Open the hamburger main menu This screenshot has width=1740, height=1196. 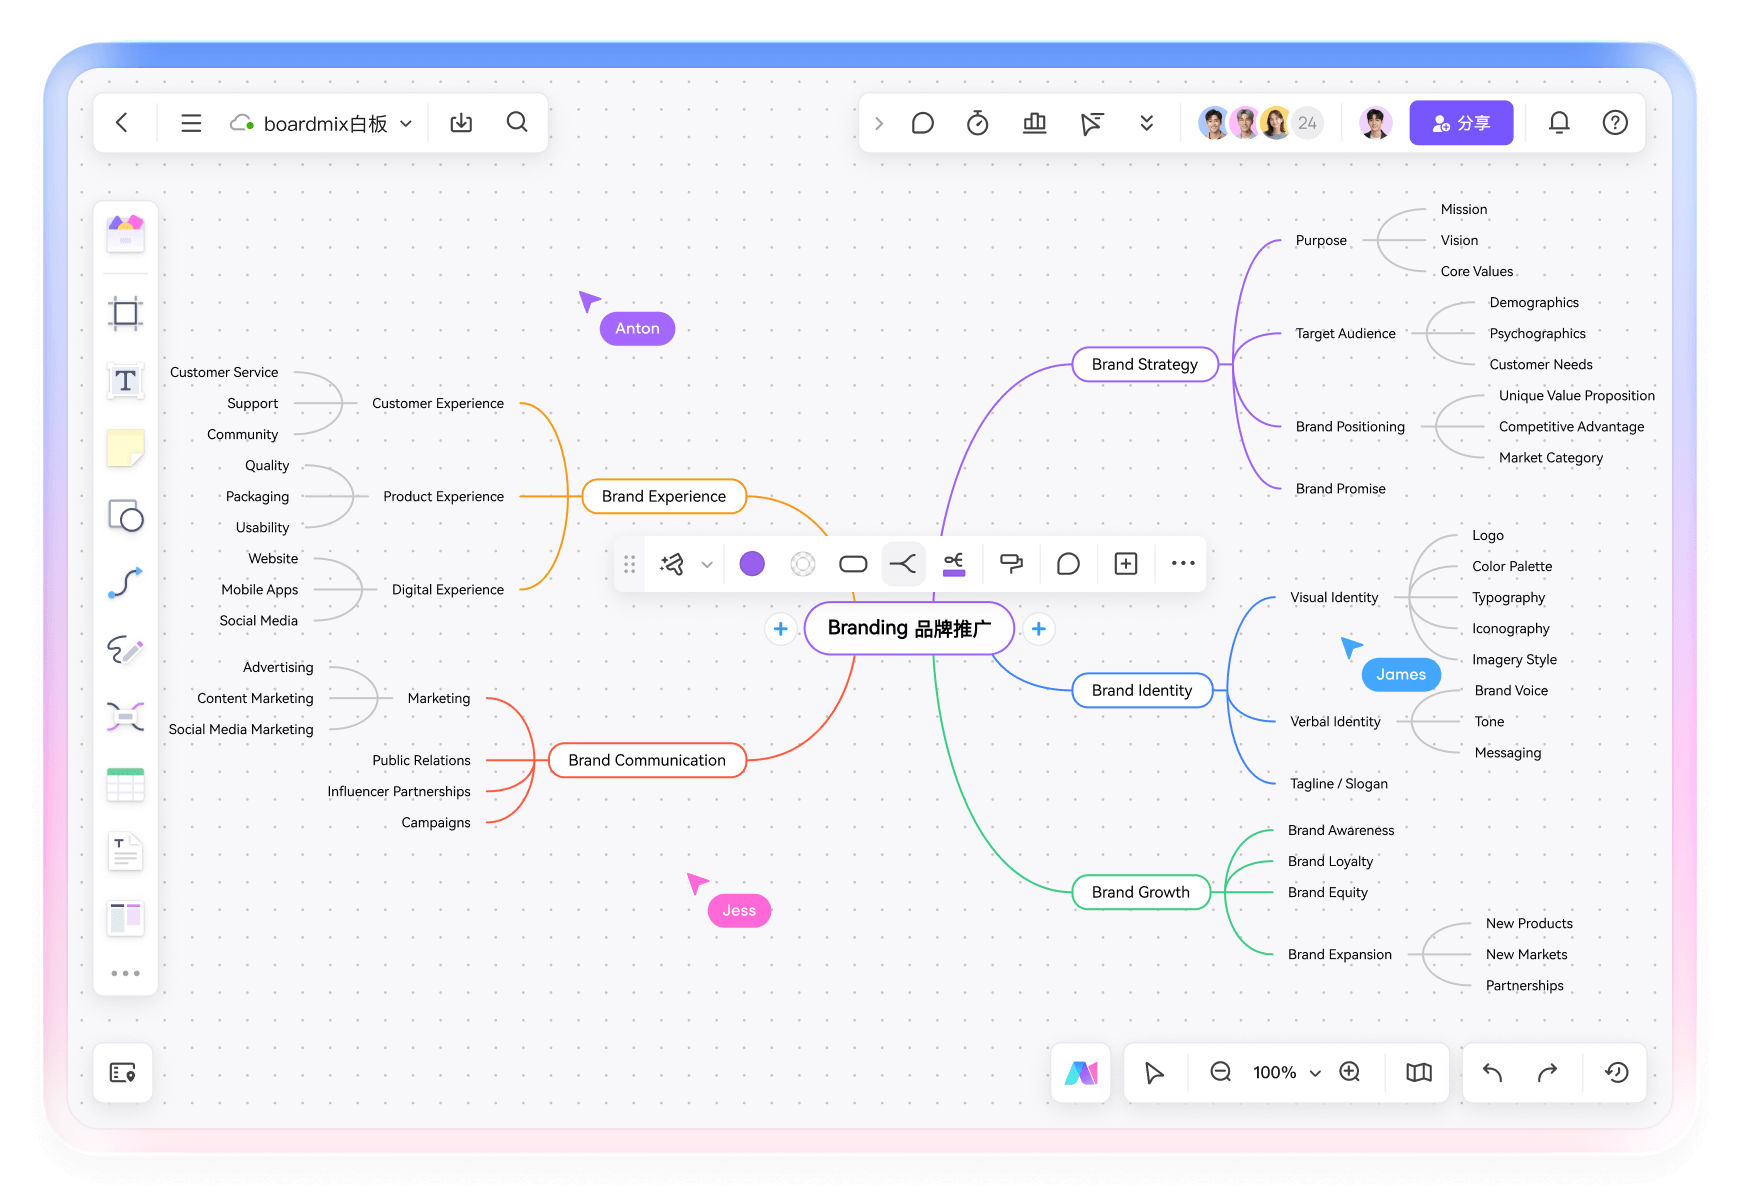[x=191, y=123]
